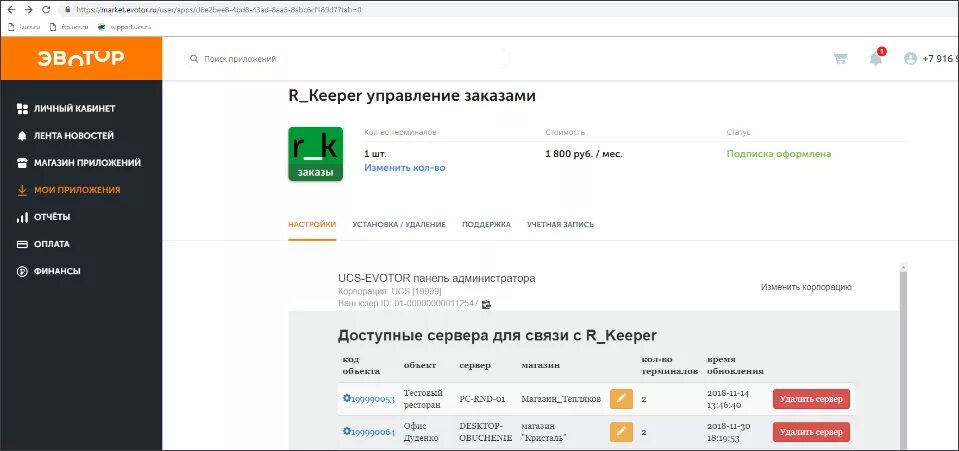Focus the Поиск приложений search field
Screen dimensions: 959x451
coord(347,59)
